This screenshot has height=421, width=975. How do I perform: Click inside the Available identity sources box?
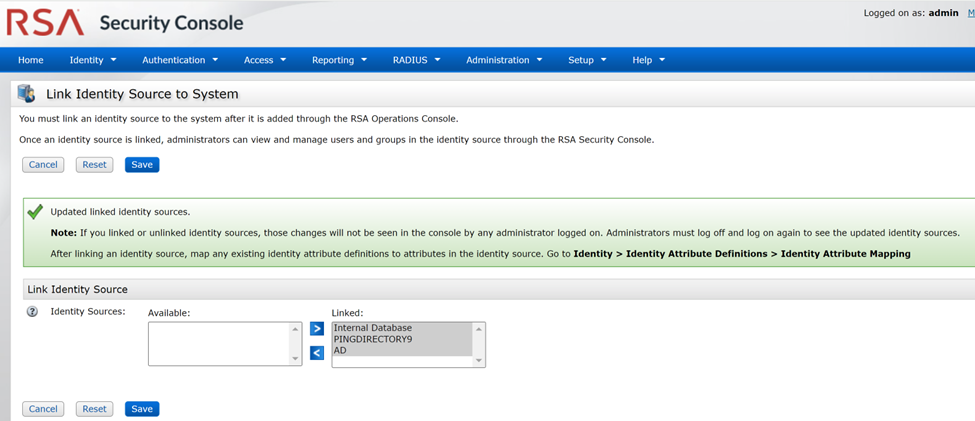[x=219, y=344]
